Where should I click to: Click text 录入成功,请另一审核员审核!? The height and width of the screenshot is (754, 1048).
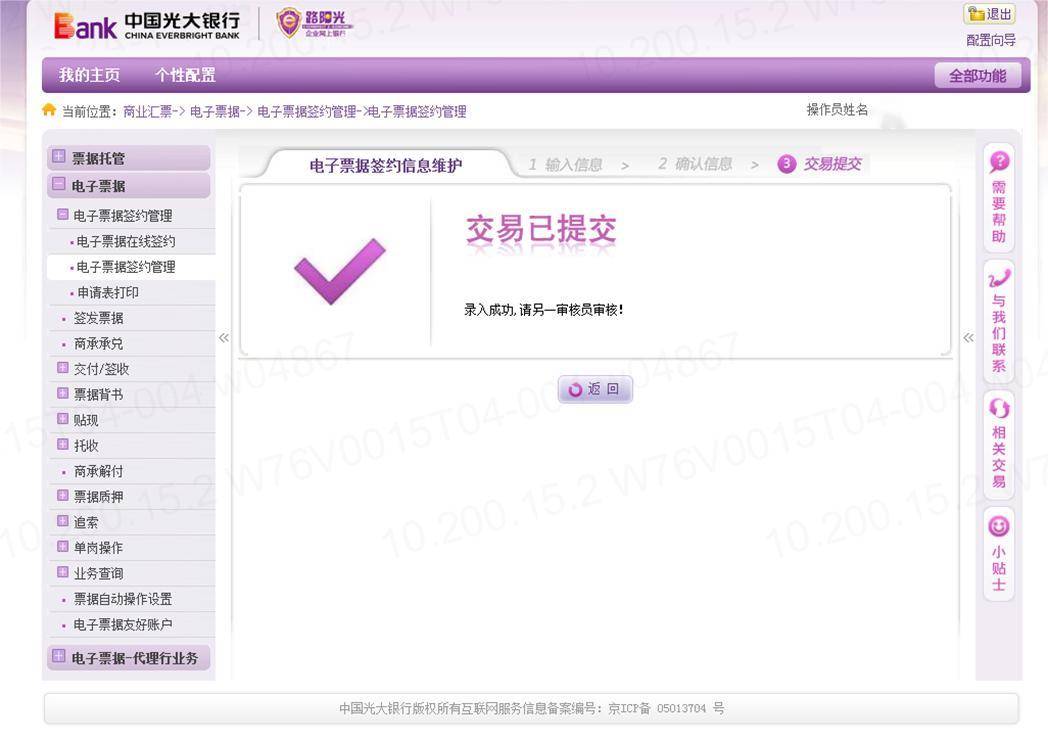pos(543,310)
